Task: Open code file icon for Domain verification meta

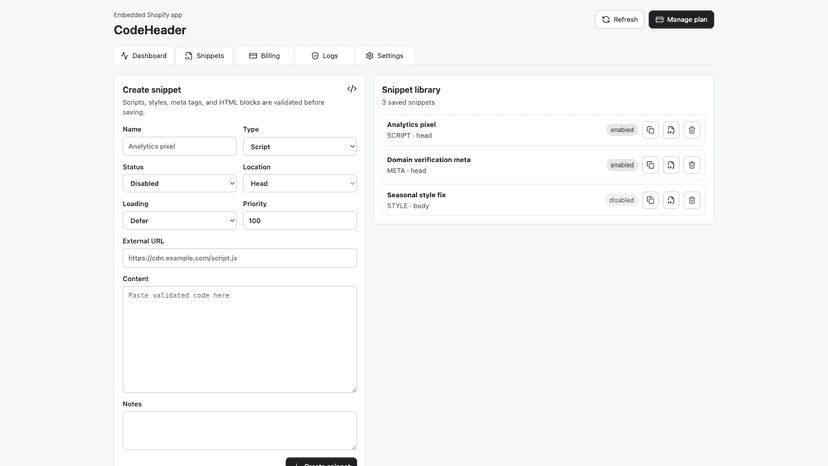Action: point(671,165)
